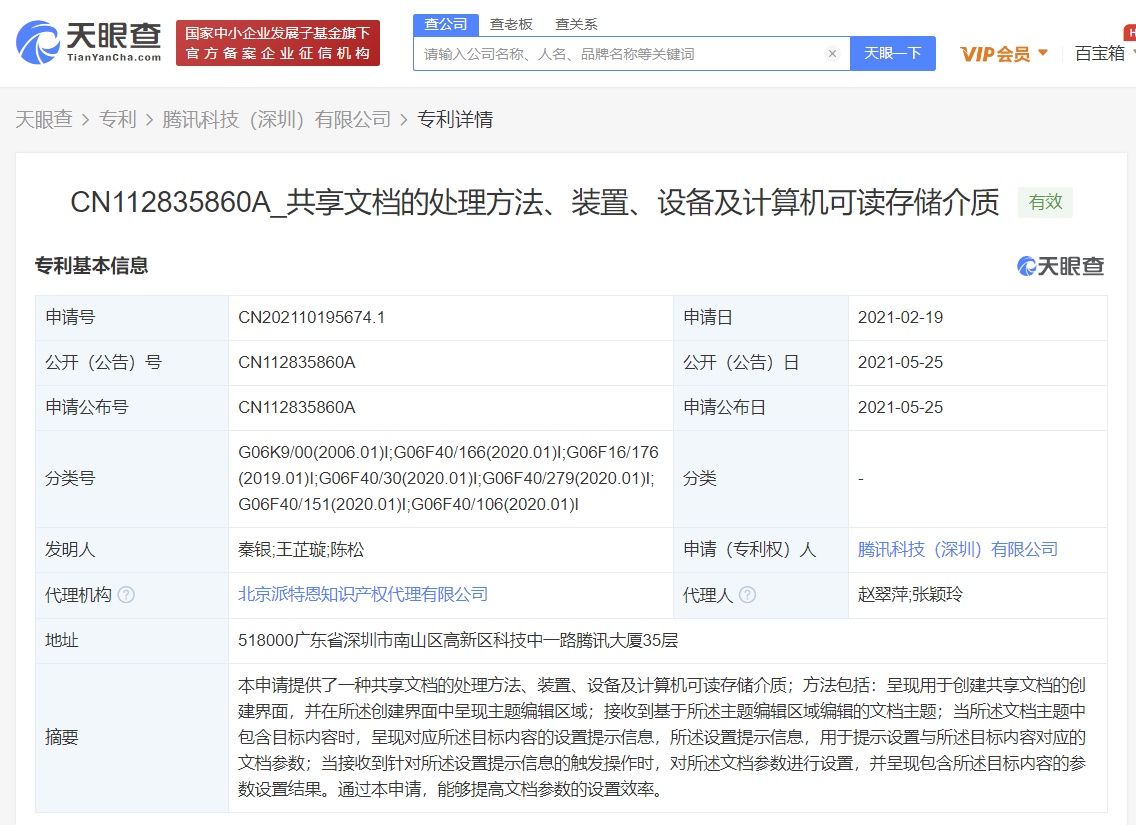Screen dimensions: 1136x825
Task: Switch to the 查关系 search tab
Action: (576, 23)
